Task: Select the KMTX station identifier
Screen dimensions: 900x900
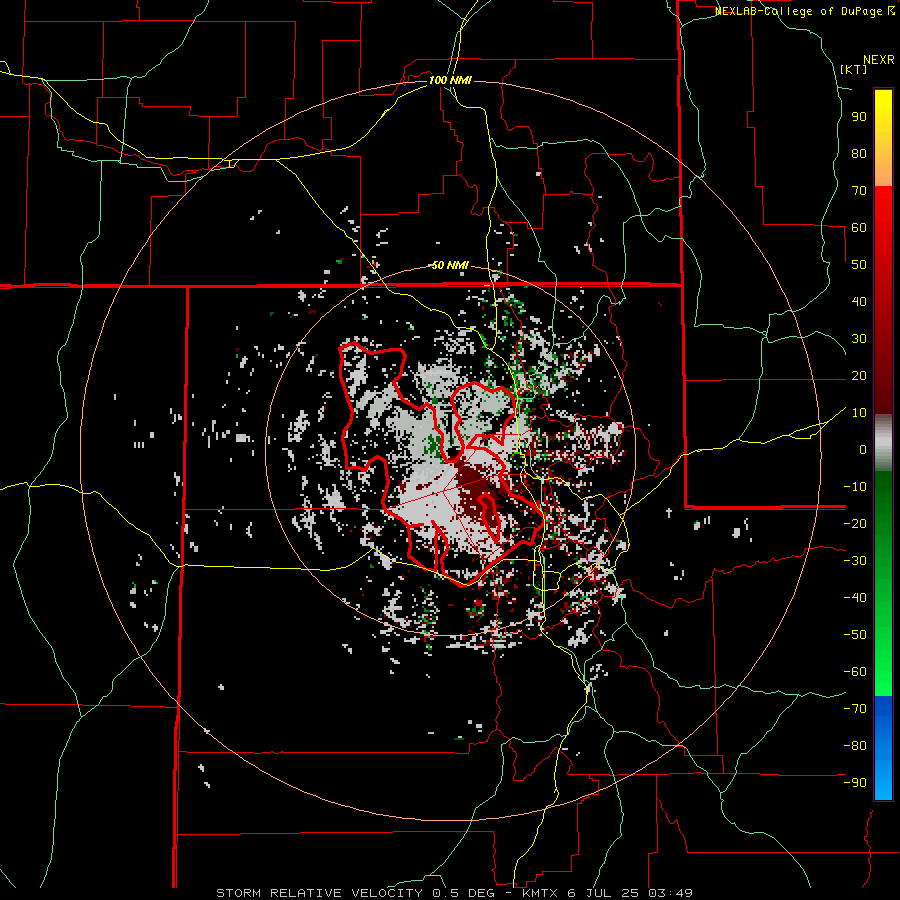Action: point(541,893)
